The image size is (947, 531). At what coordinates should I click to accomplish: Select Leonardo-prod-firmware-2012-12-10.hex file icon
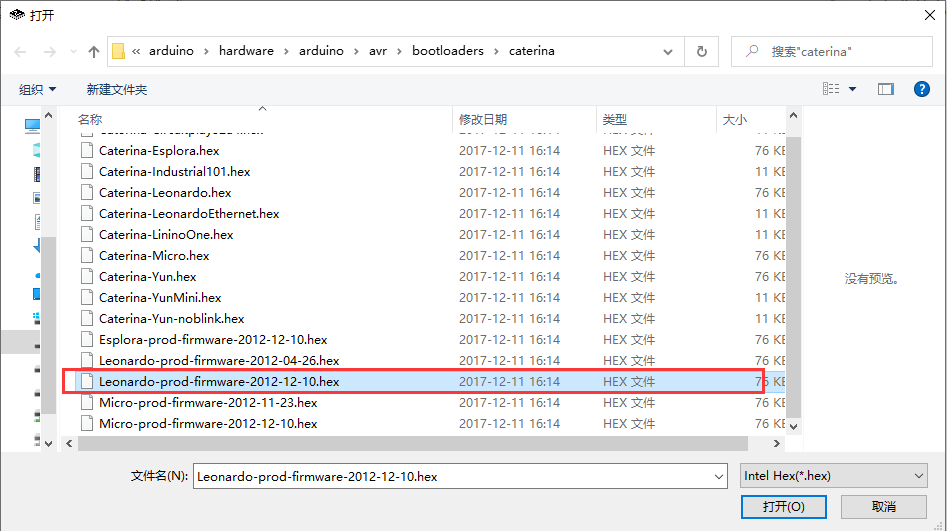pyautogui.click(x=87, y=381)
